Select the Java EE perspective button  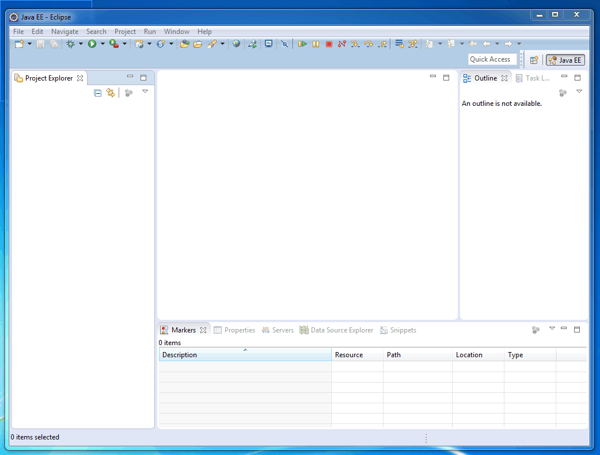tap(565, 60)
